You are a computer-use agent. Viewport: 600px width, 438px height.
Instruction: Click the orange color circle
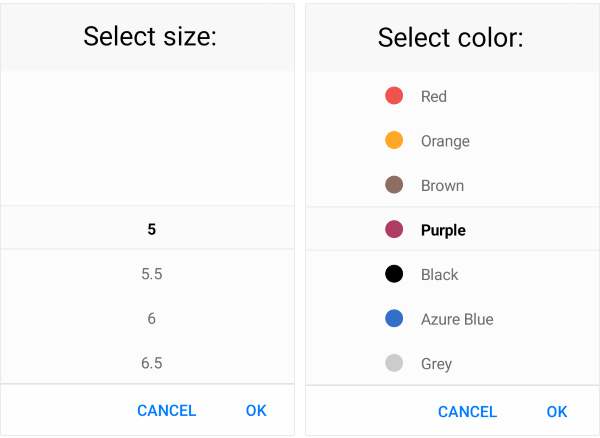(x=394, y=141)
